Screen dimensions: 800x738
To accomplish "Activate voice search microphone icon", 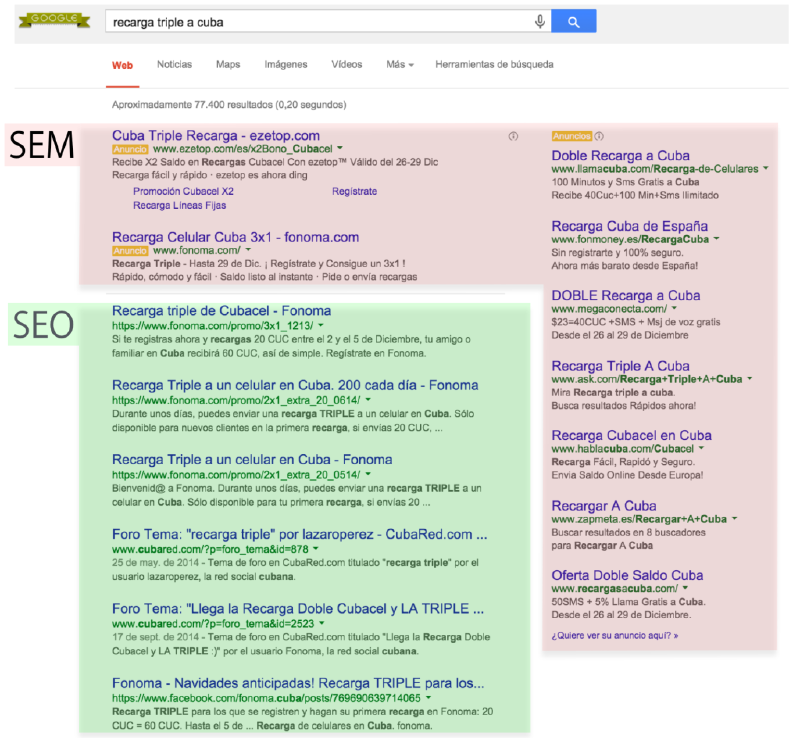I will pos(540,21).
